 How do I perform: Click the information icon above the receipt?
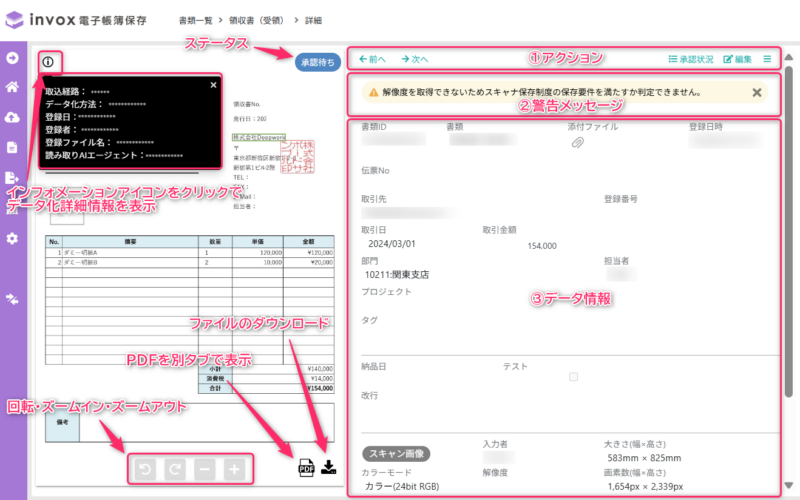point(47,62)
